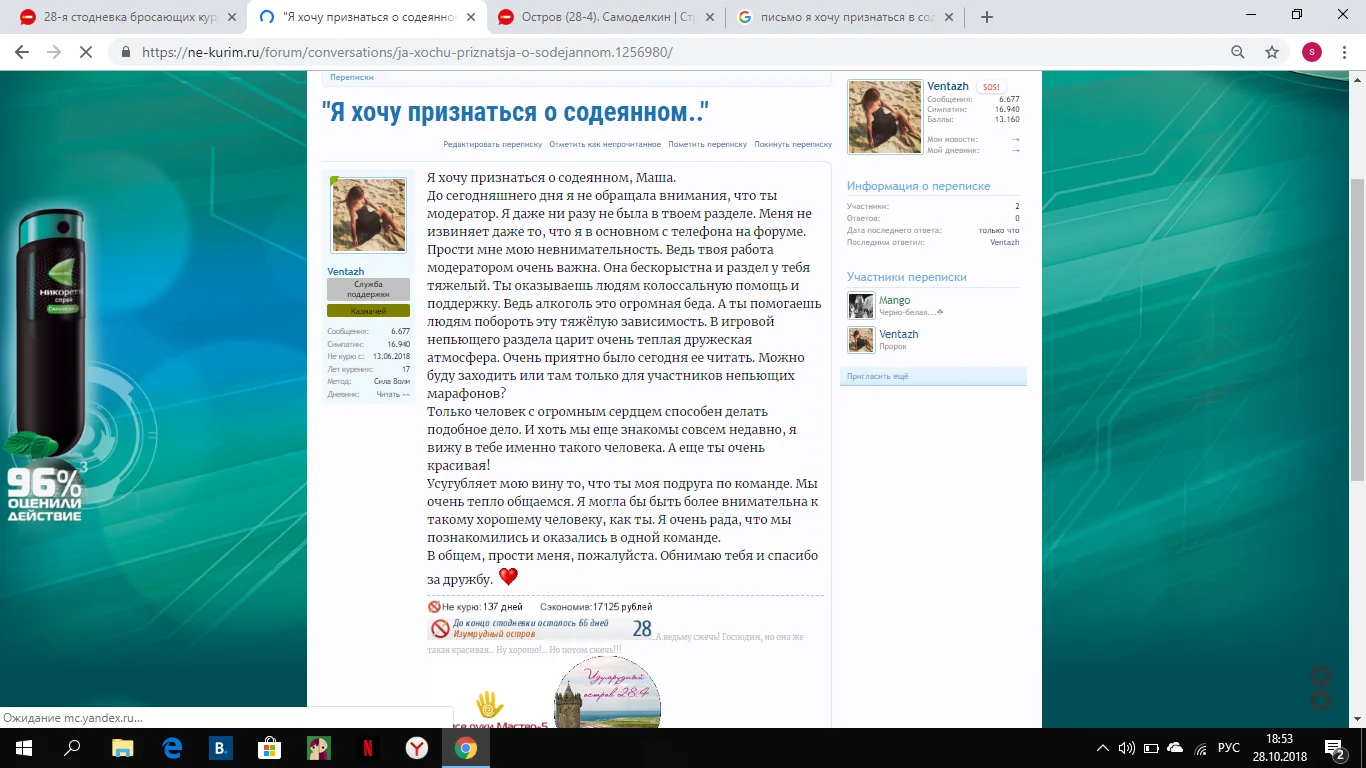Screen dimensions: 1366x768
Task: Click 'Пометить переписку' link
Action: (x=708, y=144)
